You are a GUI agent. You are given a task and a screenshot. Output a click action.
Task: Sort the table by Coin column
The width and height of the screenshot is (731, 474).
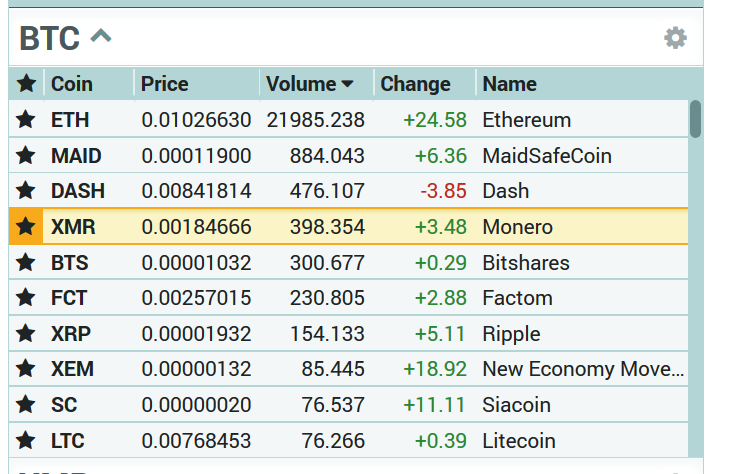(72, 84)
